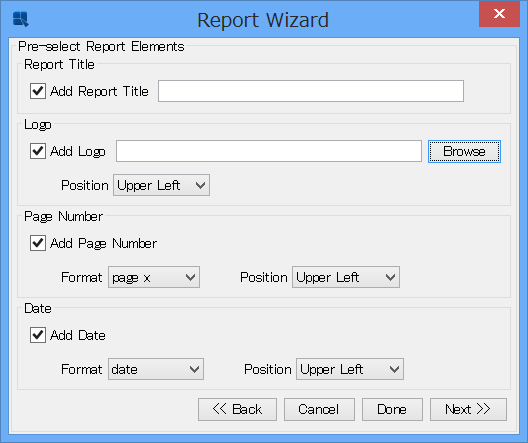The image size is (528, 443).
Task: Disable the Add Page Number checkbox
Action: (38, 243)
